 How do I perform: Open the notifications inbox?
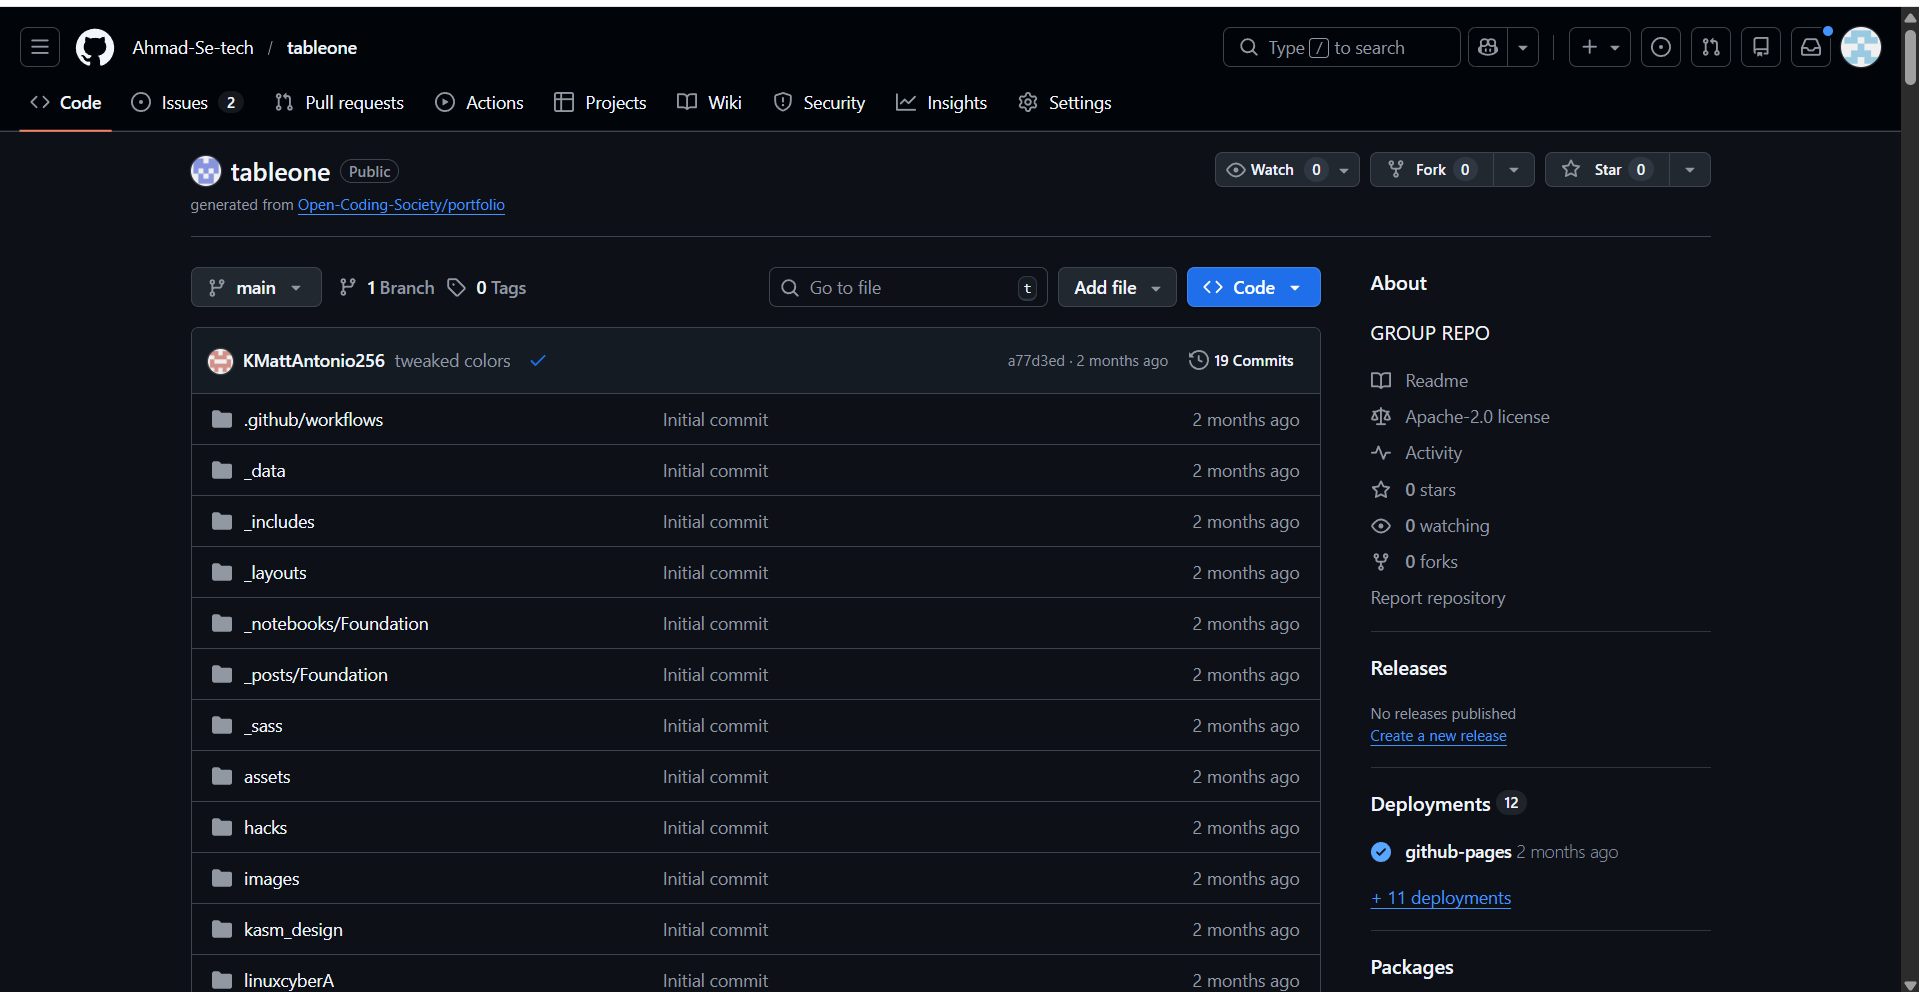tap(1811, 47)
